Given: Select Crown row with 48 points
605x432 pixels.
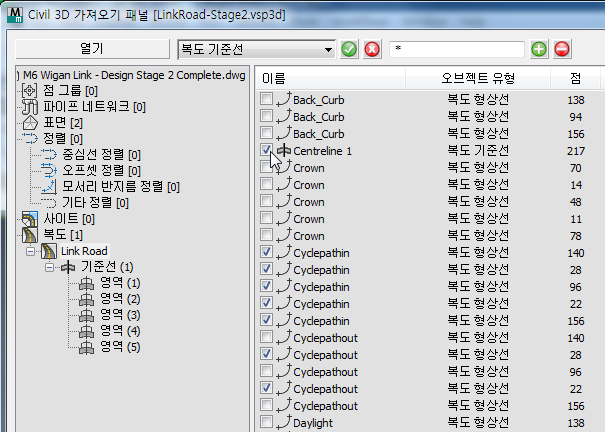Looking at the screenshot, I should click(x=428, y=202).
